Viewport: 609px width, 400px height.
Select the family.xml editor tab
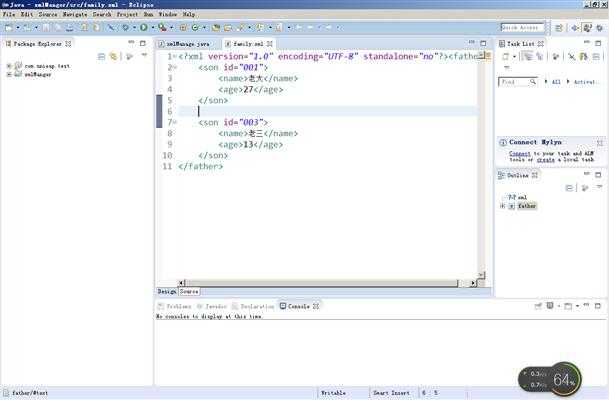(248, 44)
